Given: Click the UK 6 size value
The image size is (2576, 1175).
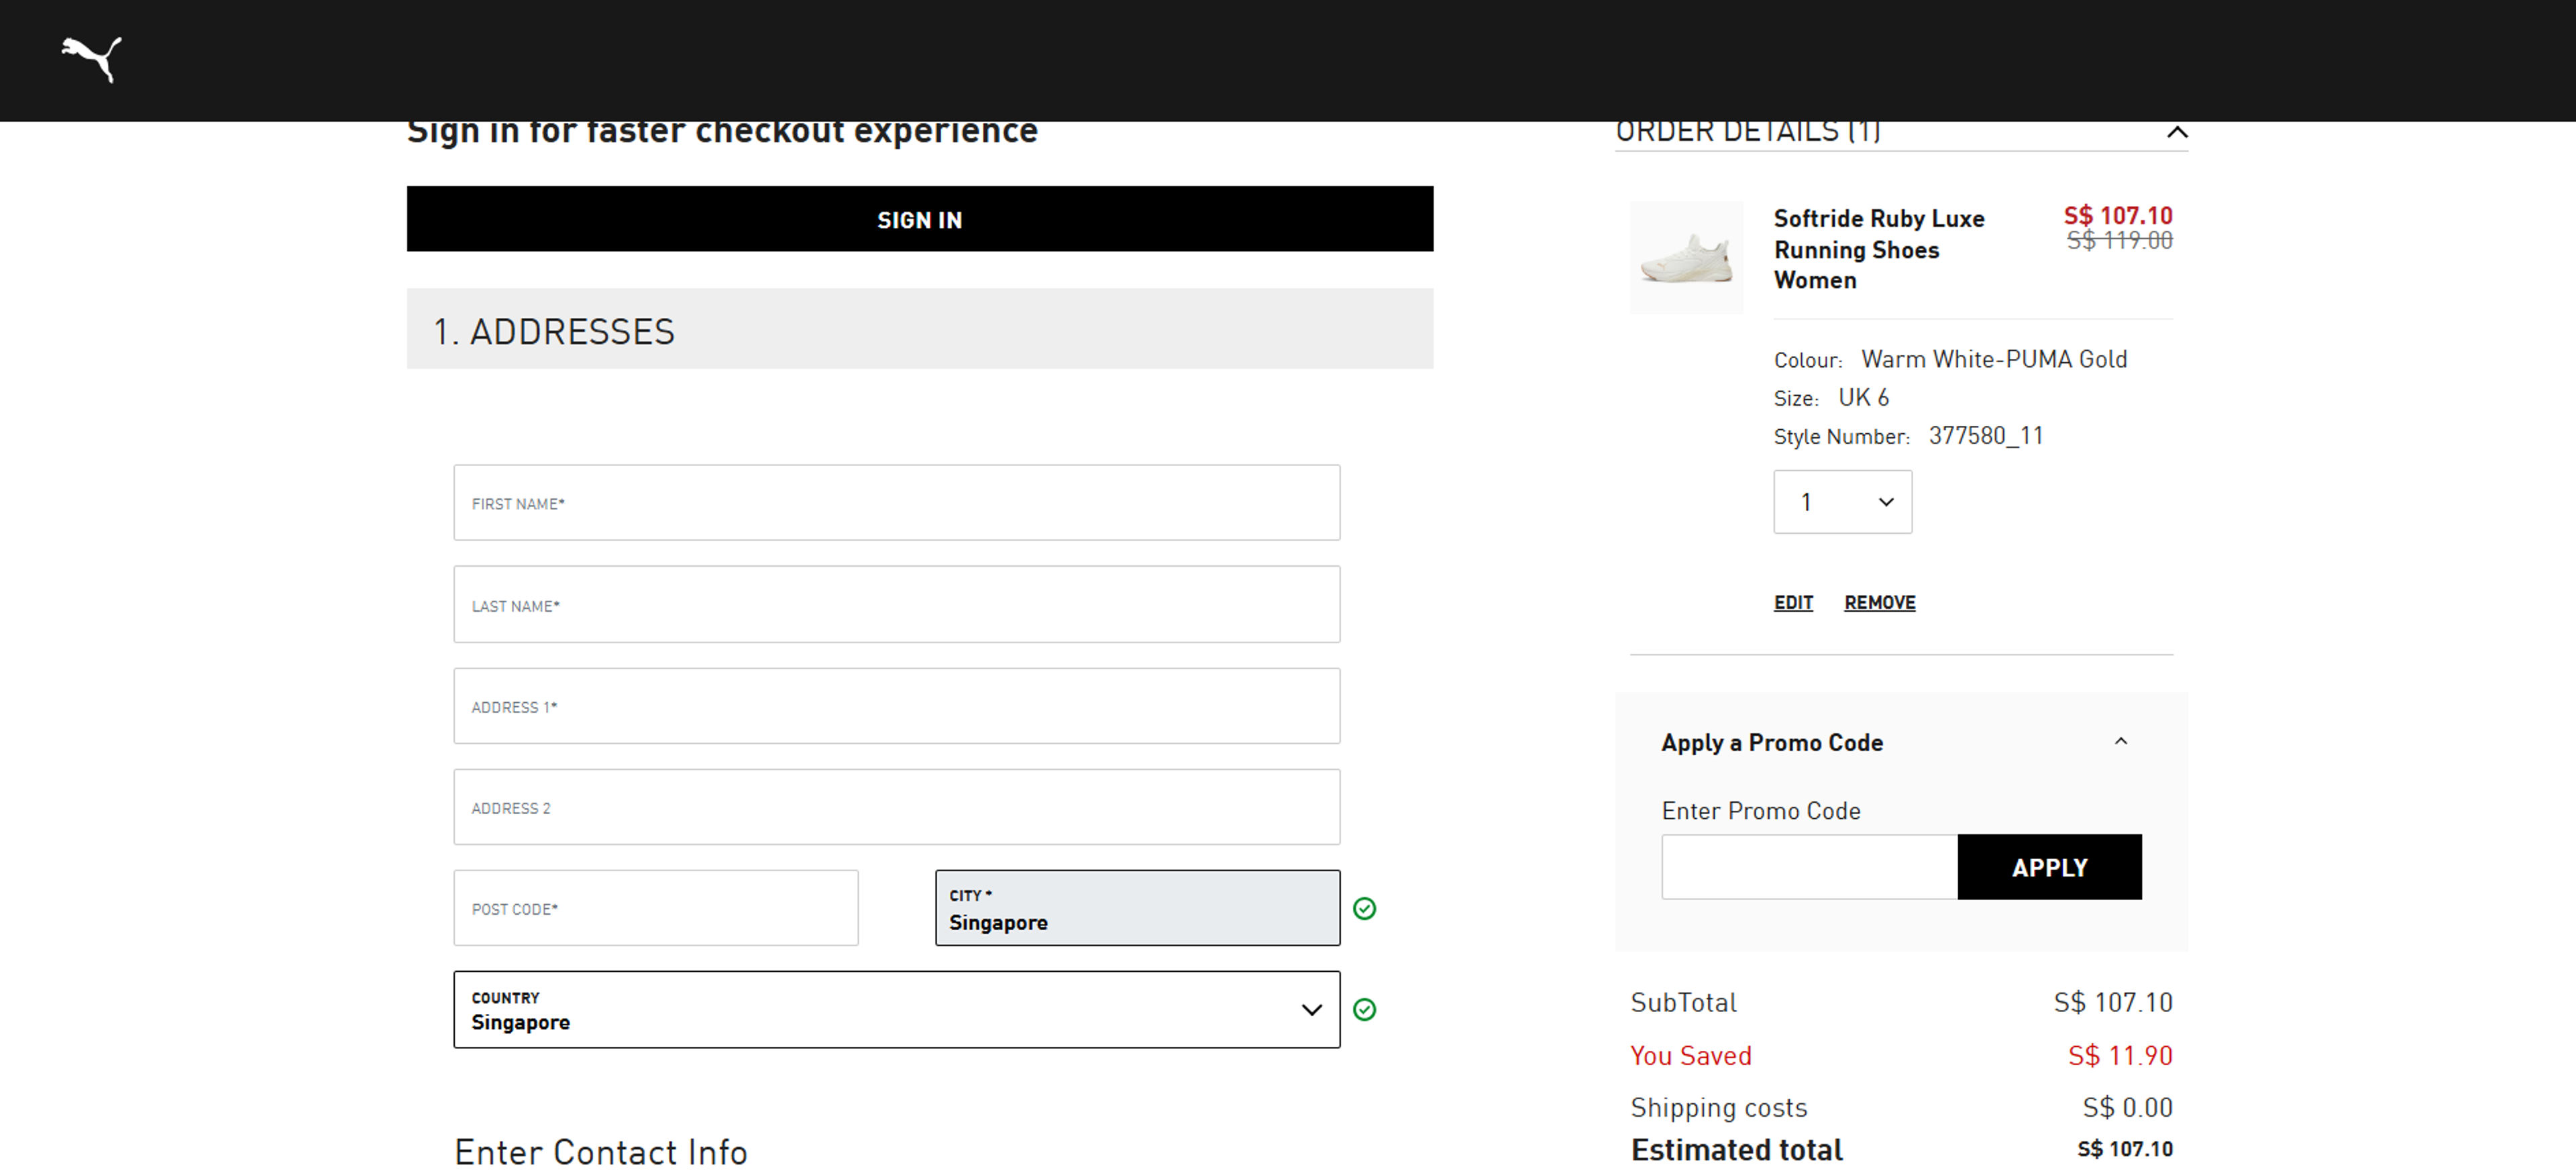Looking at the screenshot, I should (1864, 398).
